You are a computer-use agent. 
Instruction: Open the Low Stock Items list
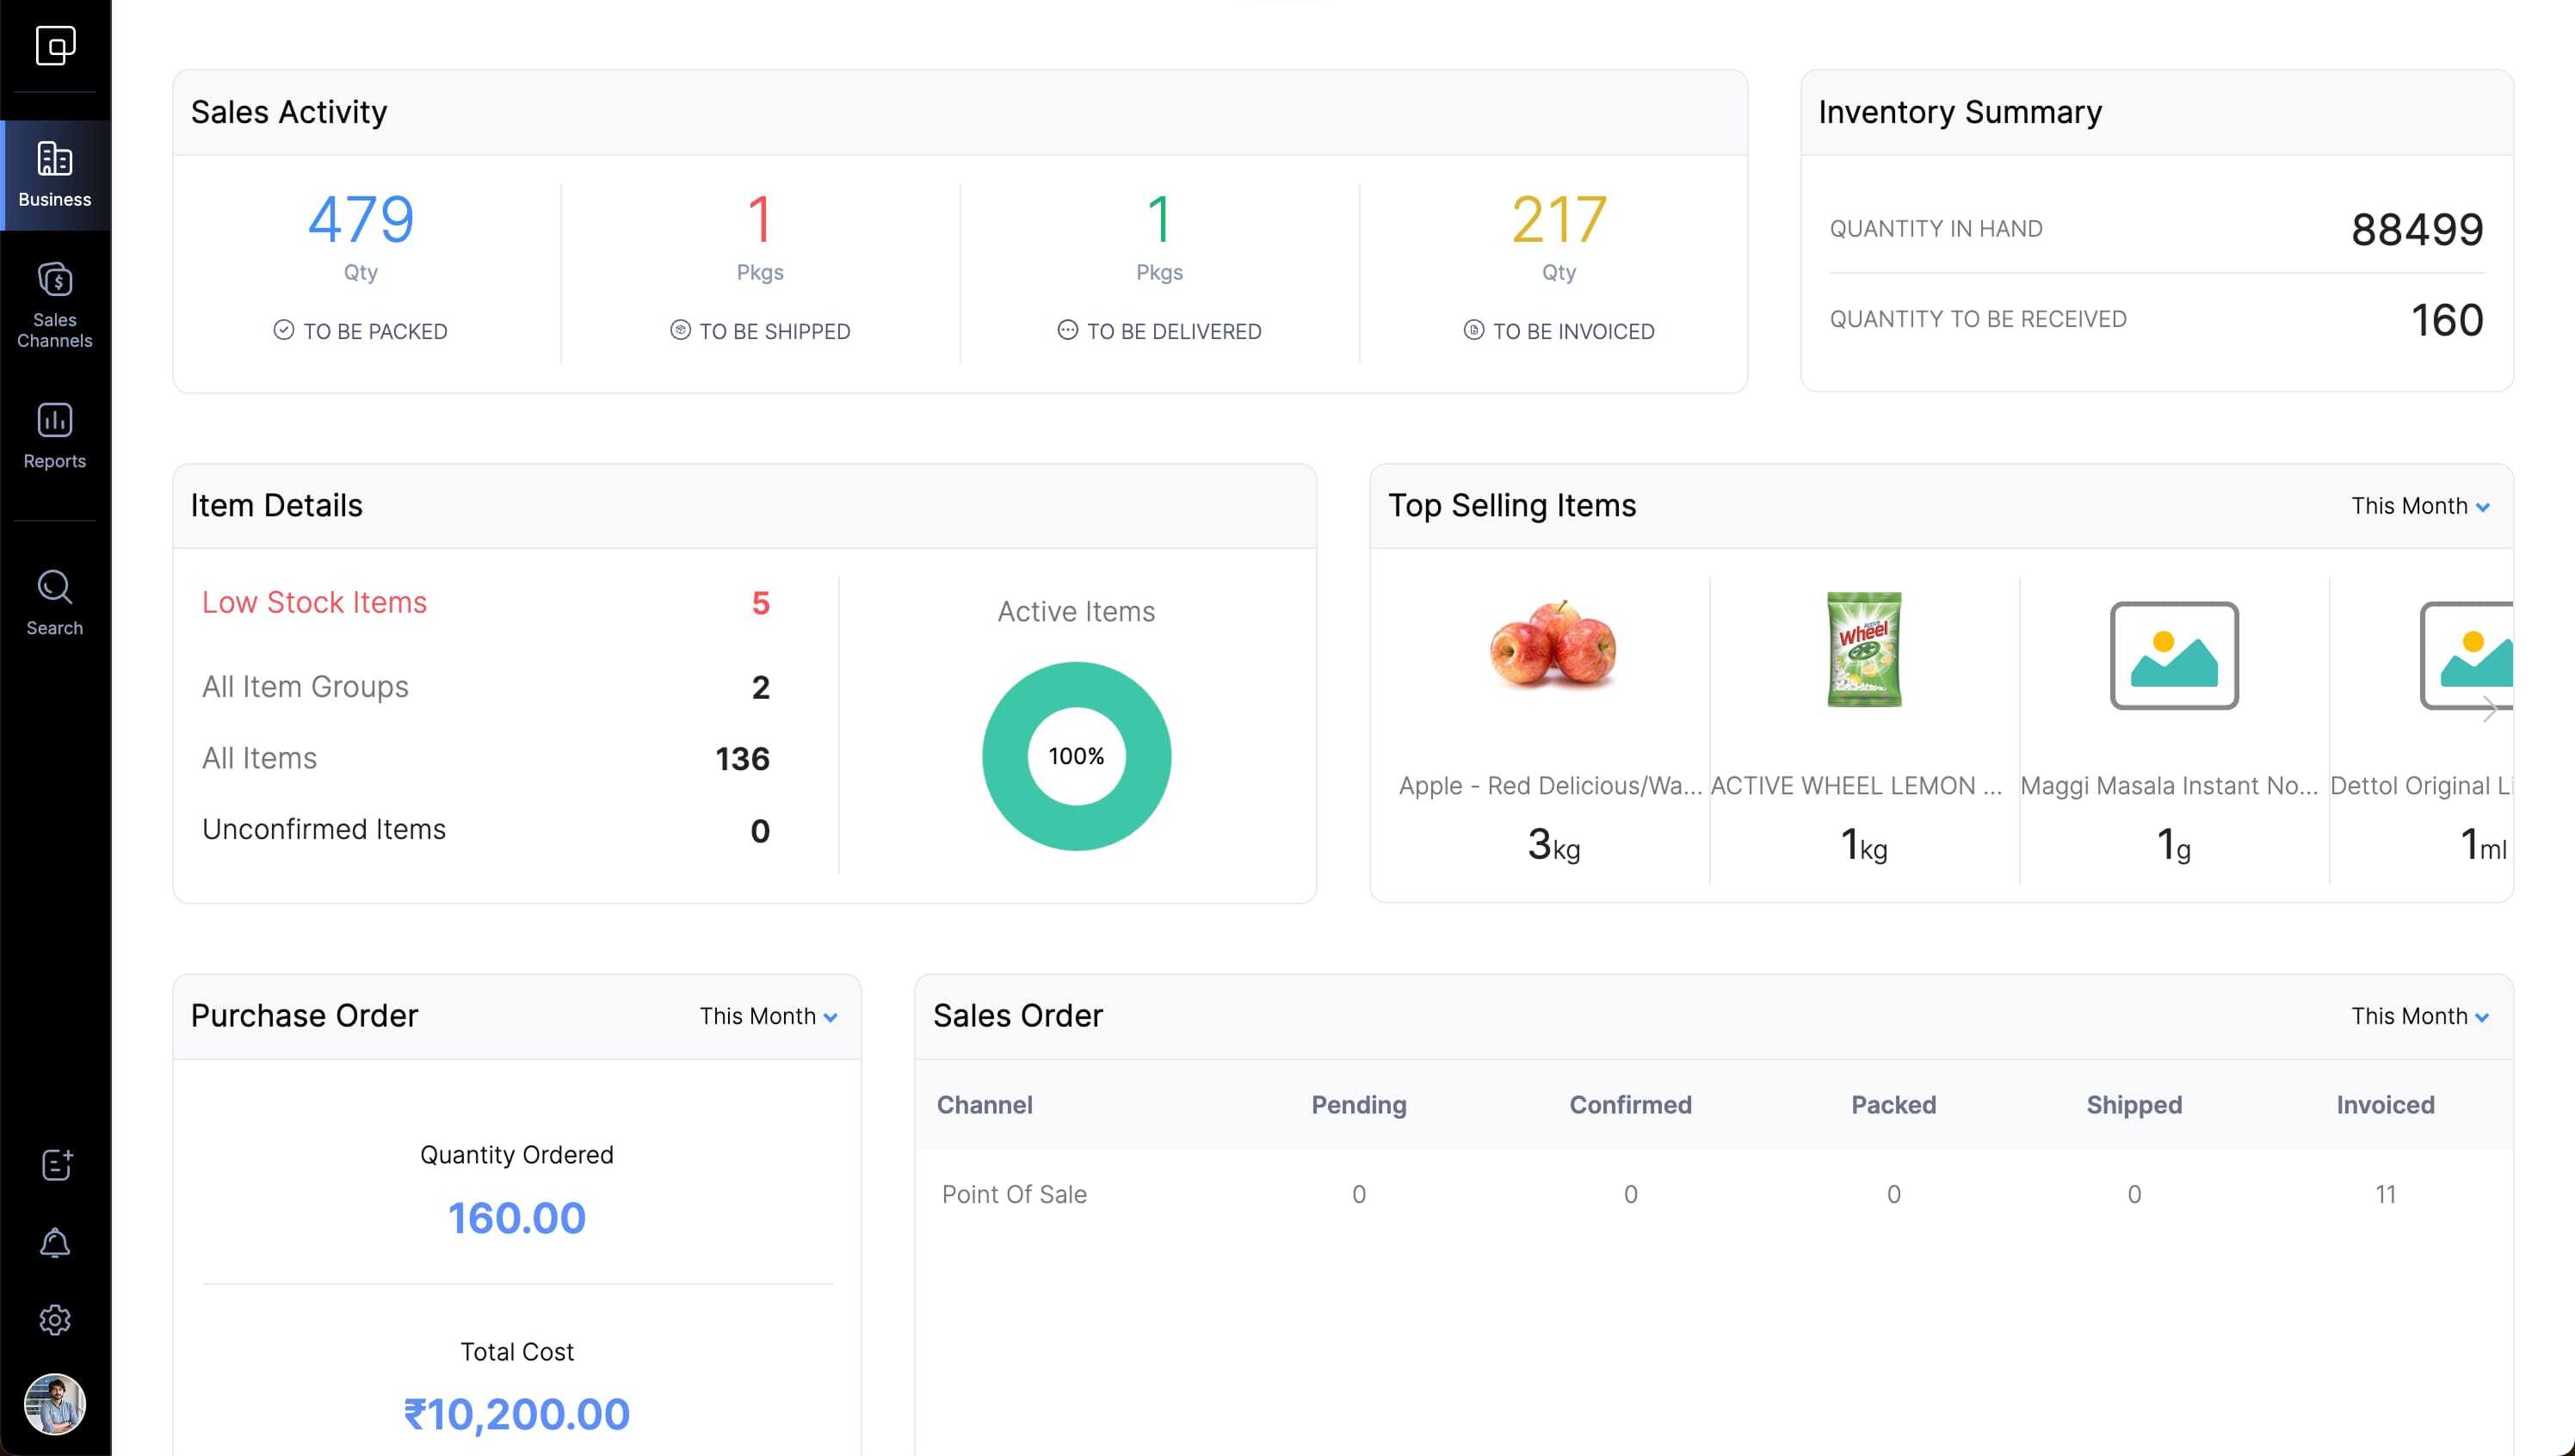pos(314,602)
